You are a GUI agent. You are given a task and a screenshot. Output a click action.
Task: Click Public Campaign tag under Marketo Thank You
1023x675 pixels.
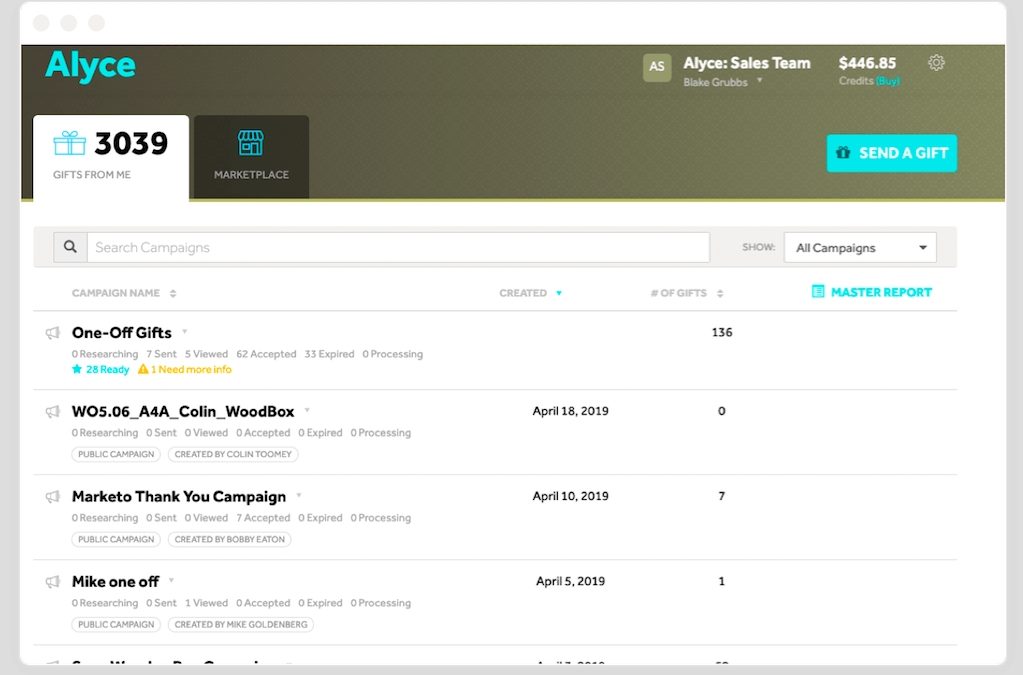(x=116, y=539)
